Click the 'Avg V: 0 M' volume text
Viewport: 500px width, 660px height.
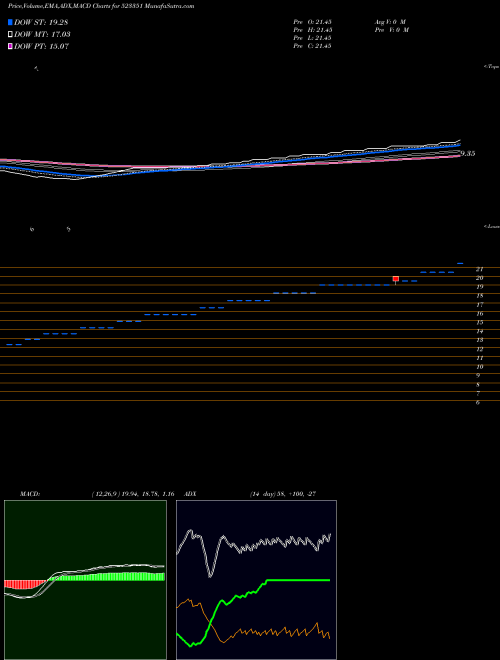coord(390,22)
